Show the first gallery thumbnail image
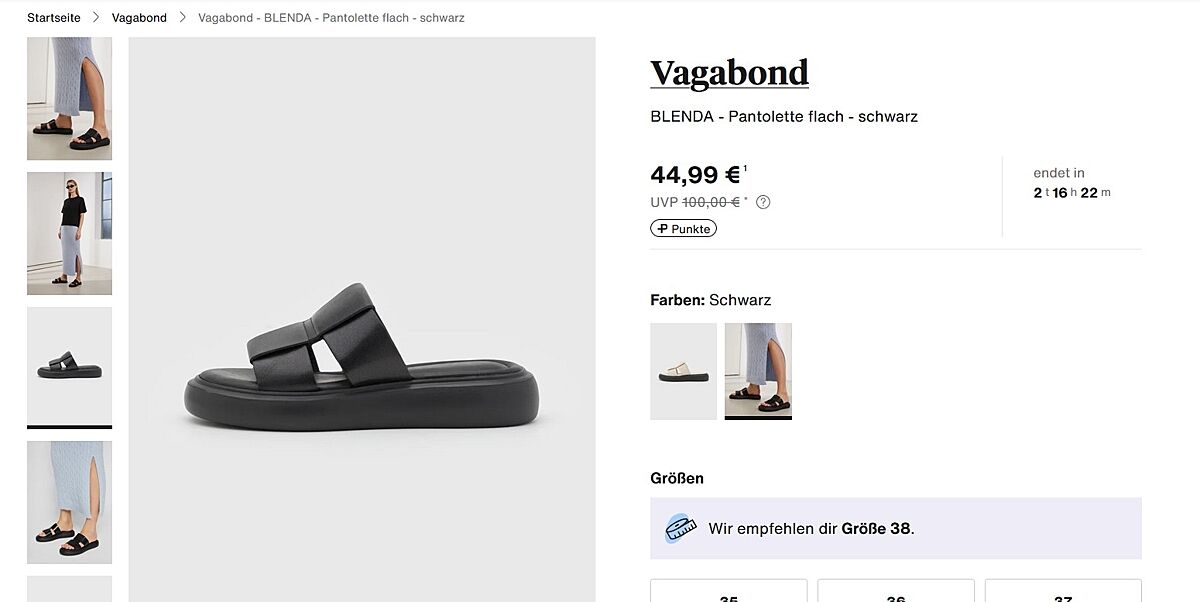Screen dimensions: 1200x602 tap(69, 98)
